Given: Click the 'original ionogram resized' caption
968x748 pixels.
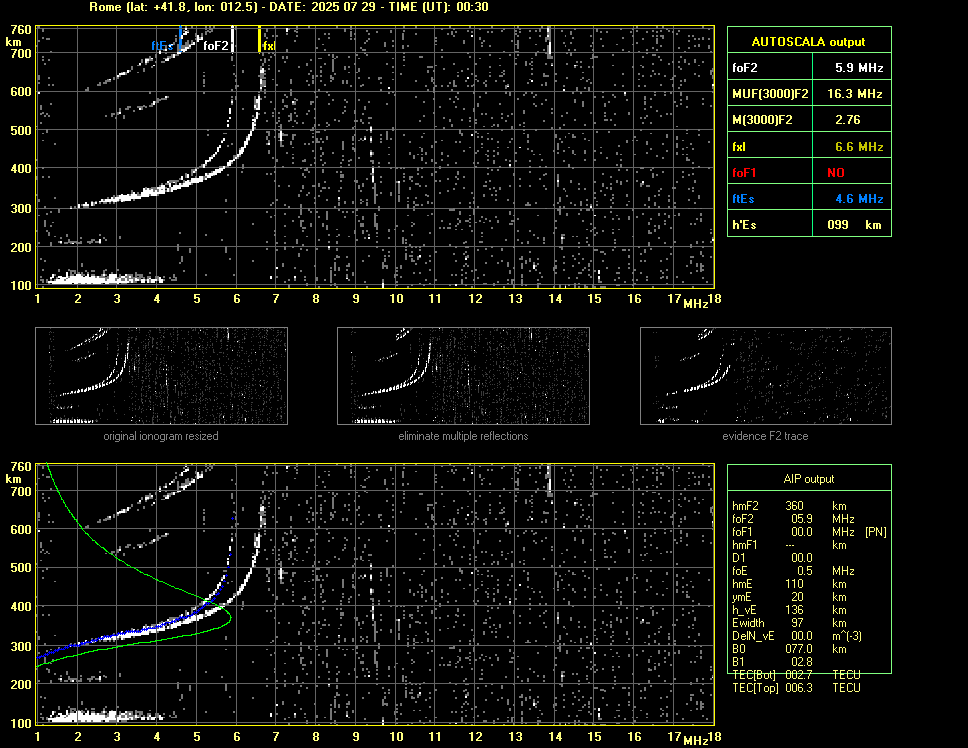Looking at the screenshot, I should coord(161,436).
